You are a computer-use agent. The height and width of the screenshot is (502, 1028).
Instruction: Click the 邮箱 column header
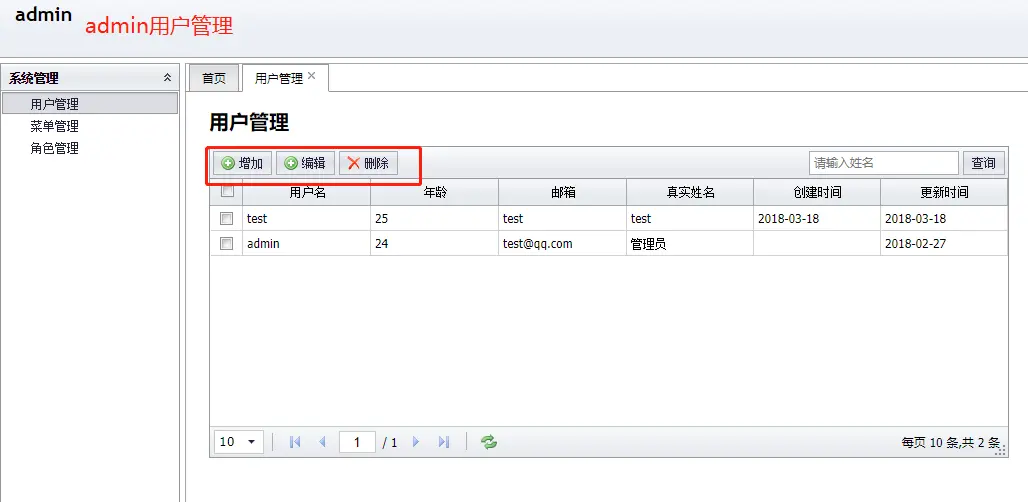click(x=563, y=192)
